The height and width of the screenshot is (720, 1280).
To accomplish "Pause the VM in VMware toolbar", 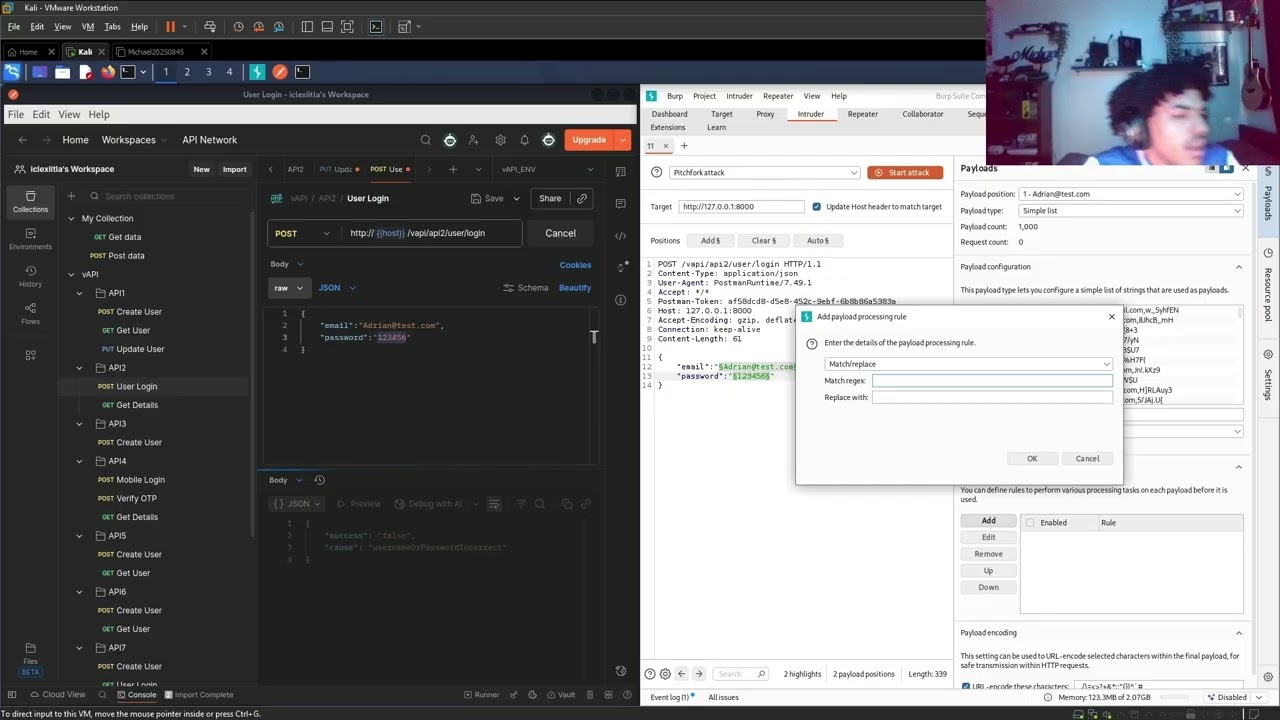I will (170, 27).
